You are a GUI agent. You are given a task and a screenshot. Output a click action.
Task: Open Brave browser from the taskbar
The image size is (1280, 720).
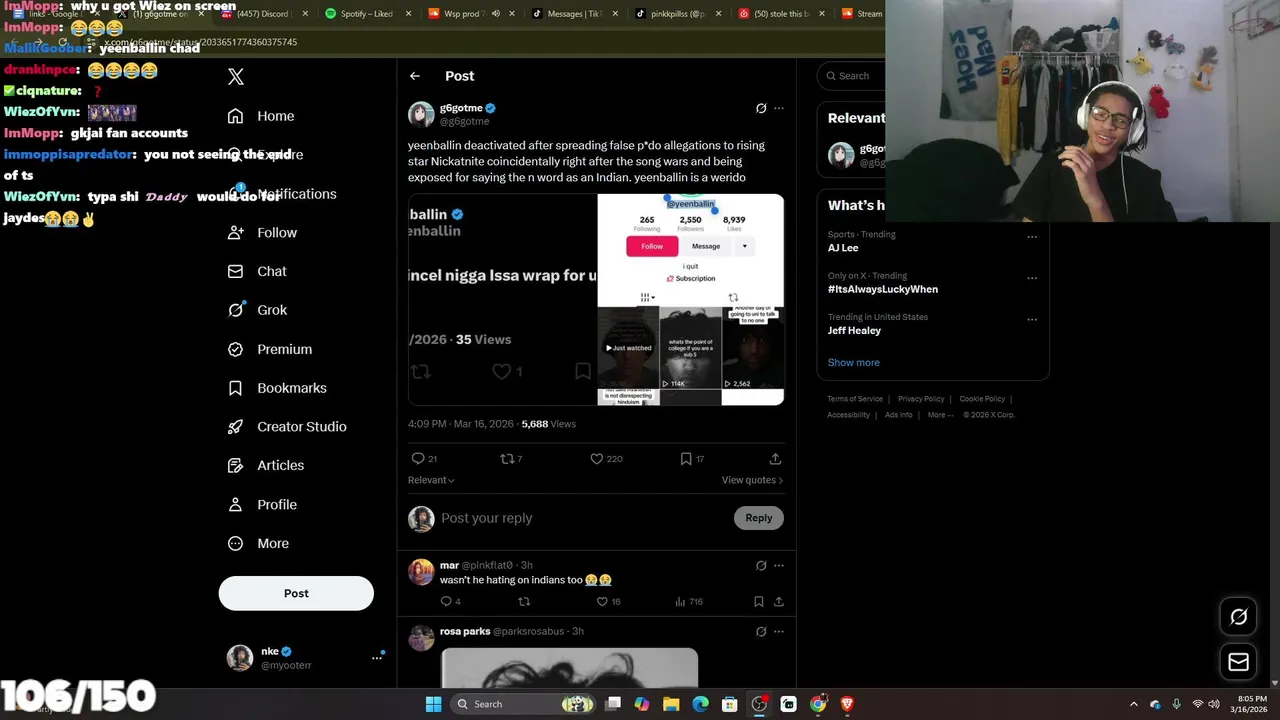point(847,704)
